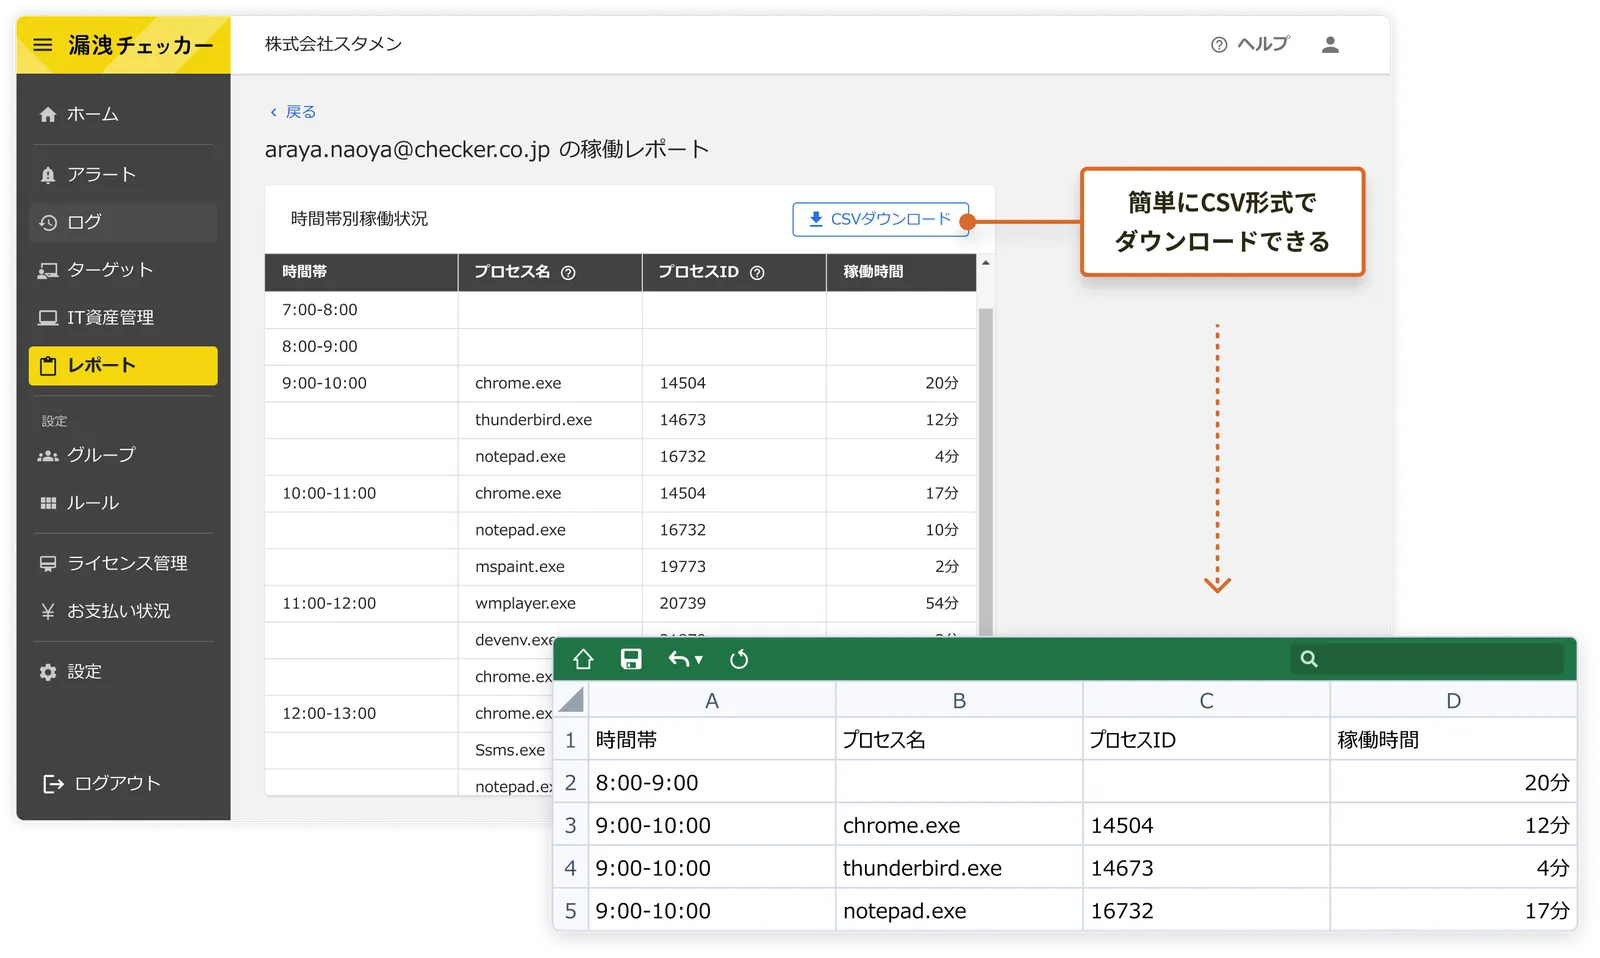The width and height of the screenshot is (1600, 958).
Task: Open グループ settings item
Action: 123,455
